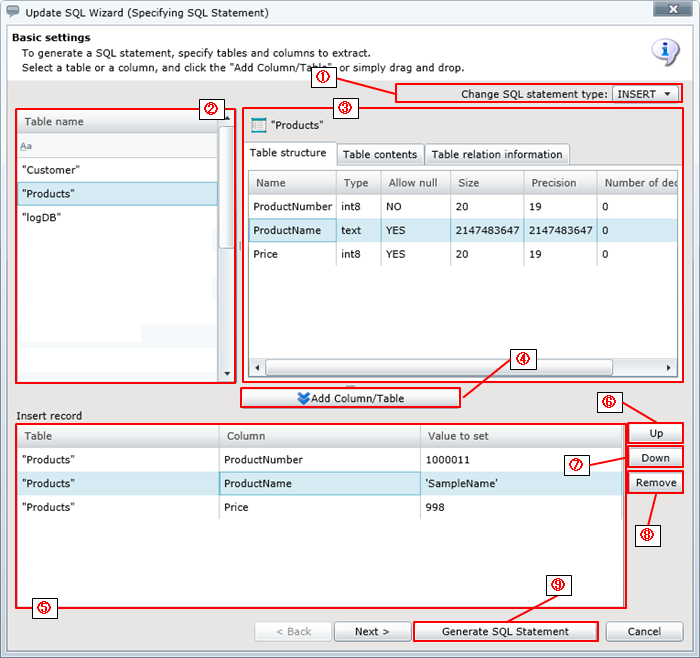Switch to the Table contents tab
700x658 pixels.
380,155
